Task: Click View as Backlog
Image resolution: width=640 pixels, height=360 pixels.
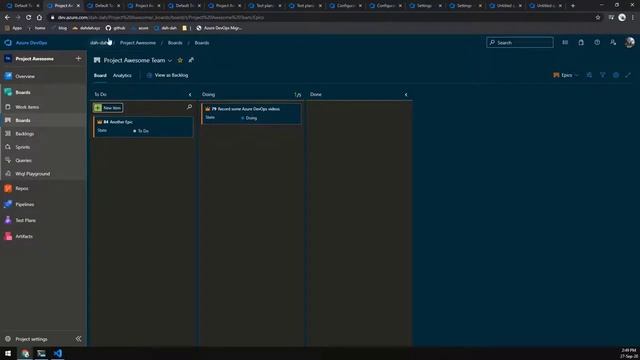Action: click(x=167, y=76)
